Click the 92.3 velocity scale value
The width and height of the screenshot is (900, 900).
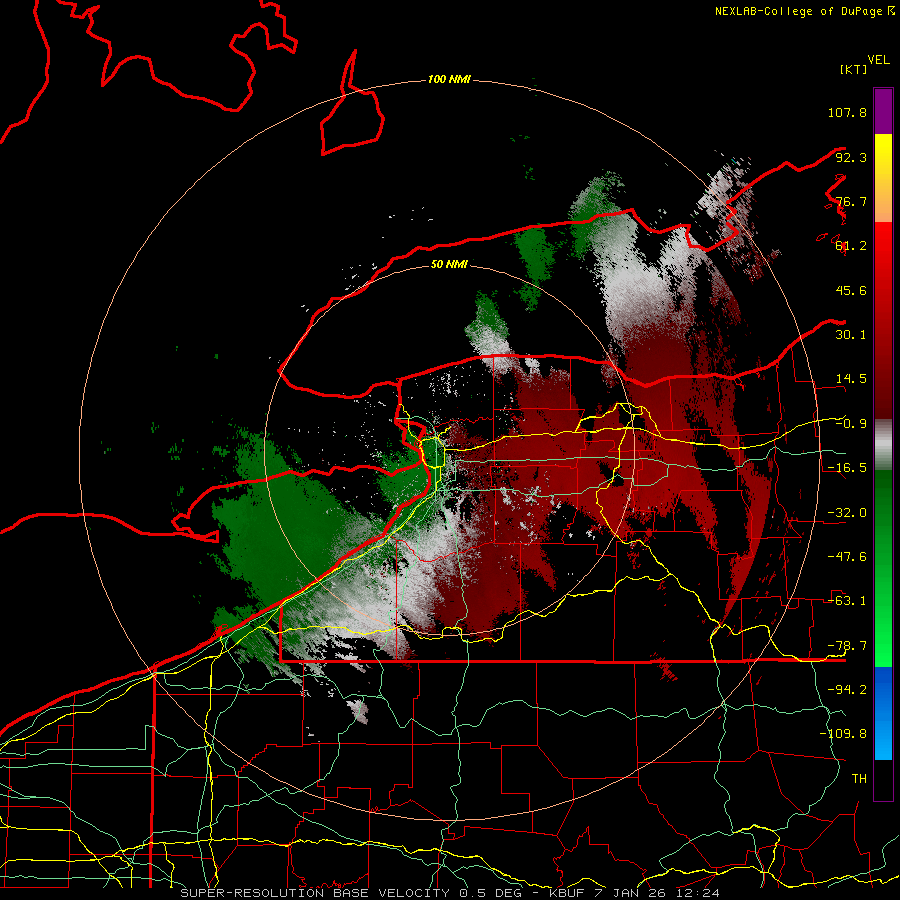tap(851, 157)
